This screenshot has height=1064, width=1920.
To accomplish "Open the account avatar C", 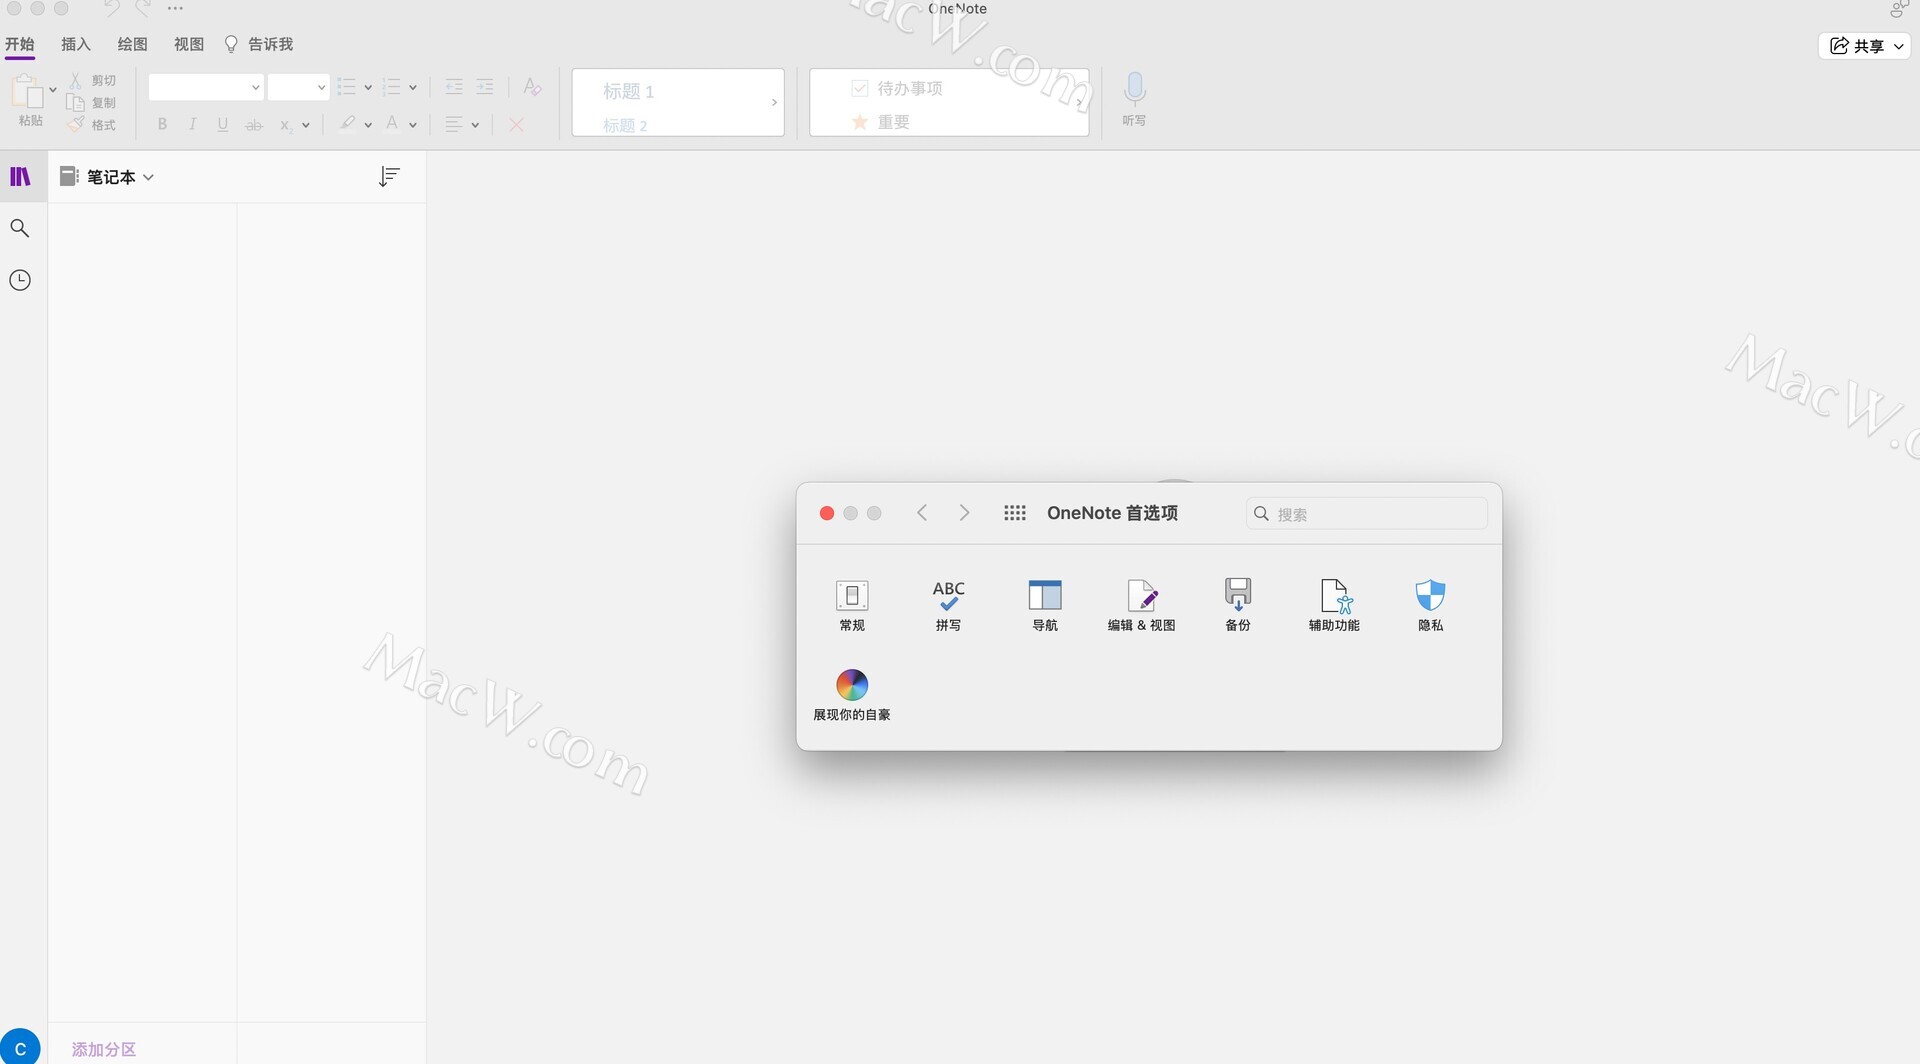I will point(20,1048).
